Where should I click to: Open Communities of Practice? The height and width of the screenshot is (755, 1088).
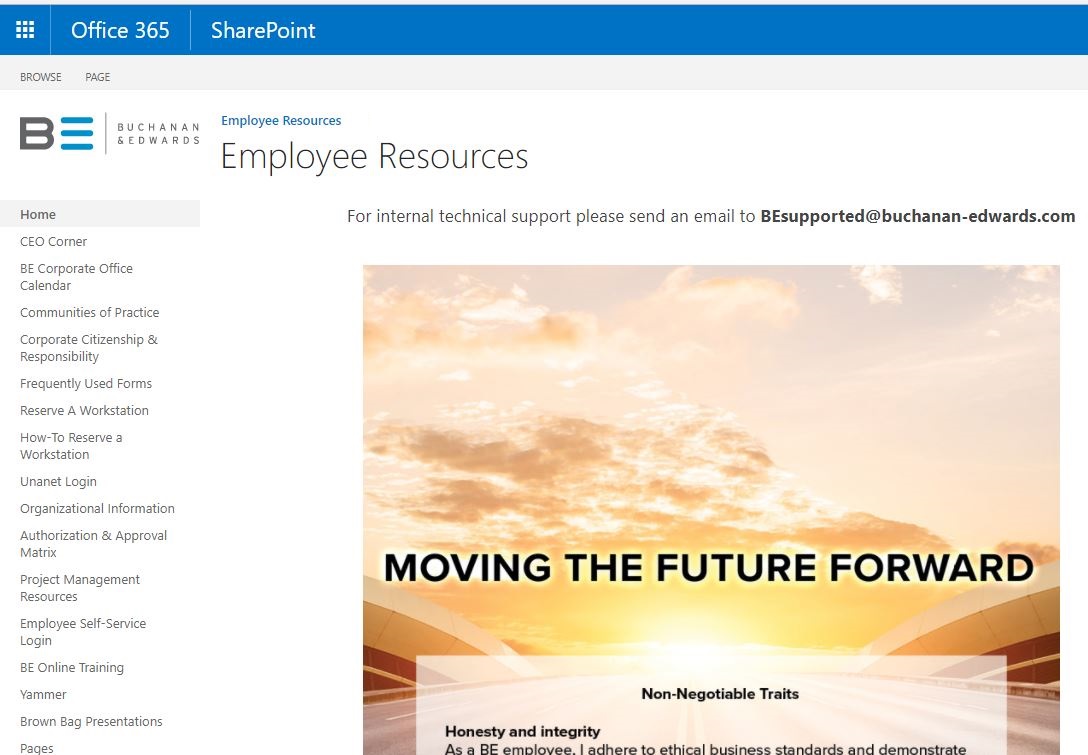click(x=89, y=312)
